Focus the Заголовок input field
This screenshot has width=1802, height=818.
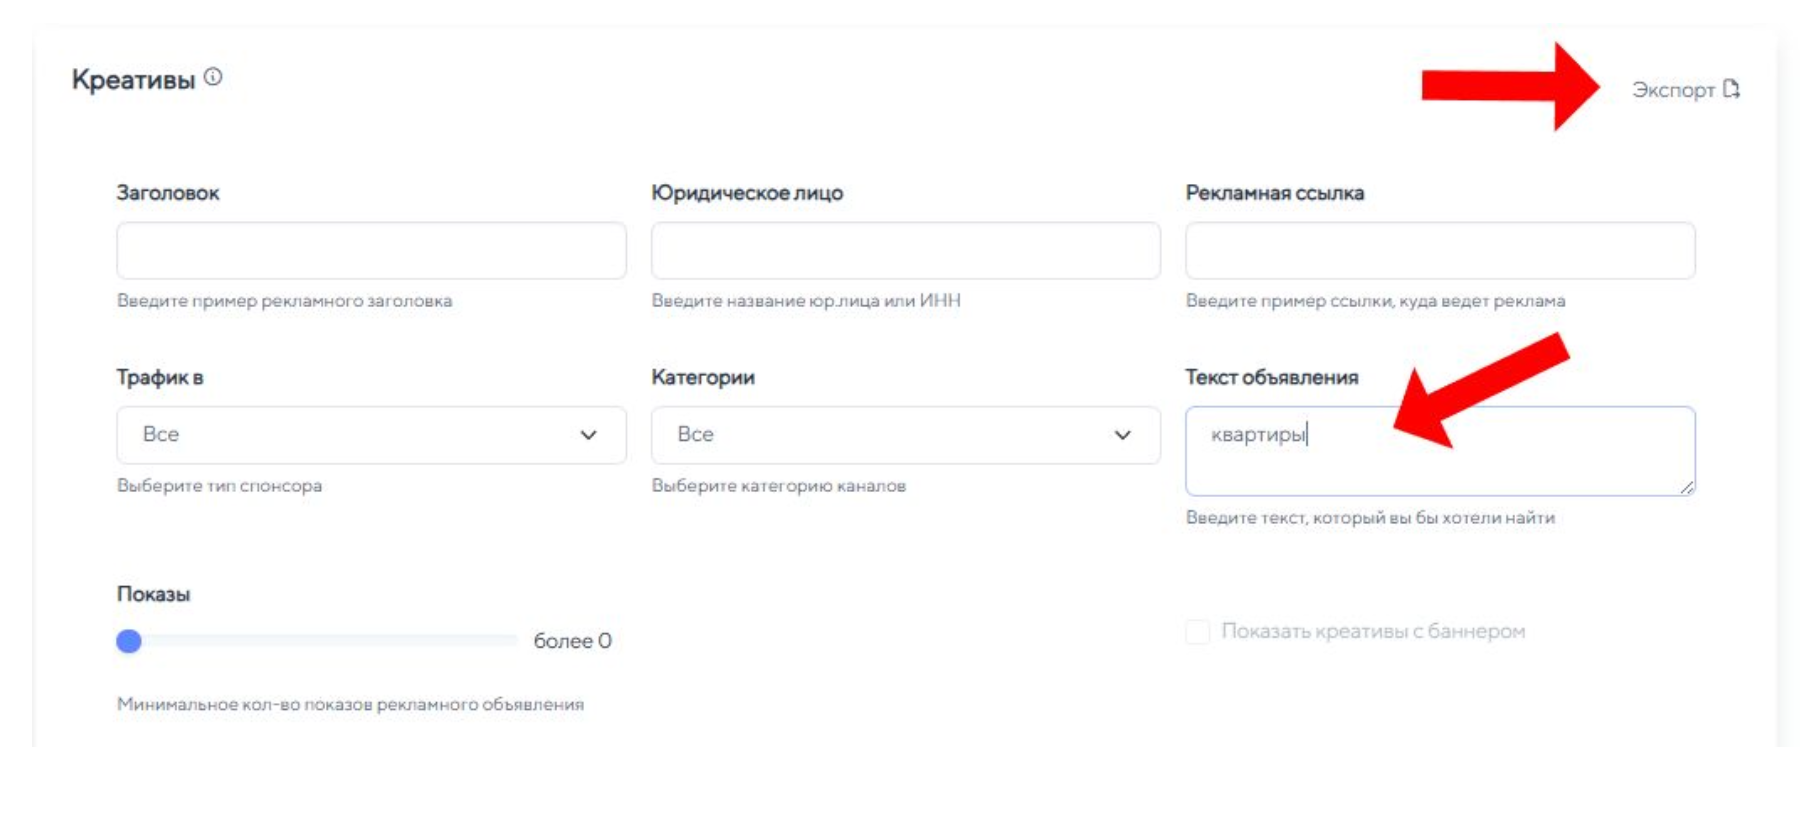point(371,251)
